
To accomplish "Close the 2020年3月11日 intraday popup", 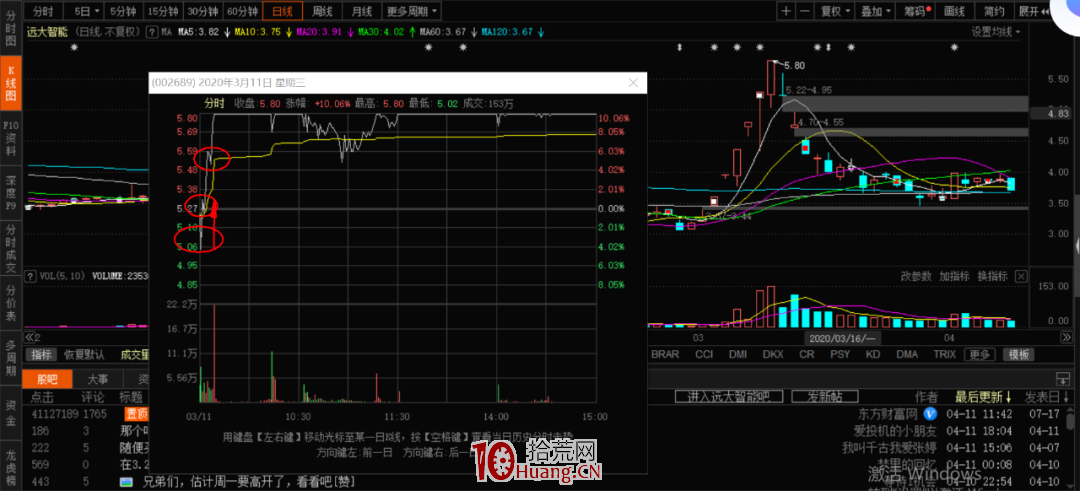I will pos(634,83).
